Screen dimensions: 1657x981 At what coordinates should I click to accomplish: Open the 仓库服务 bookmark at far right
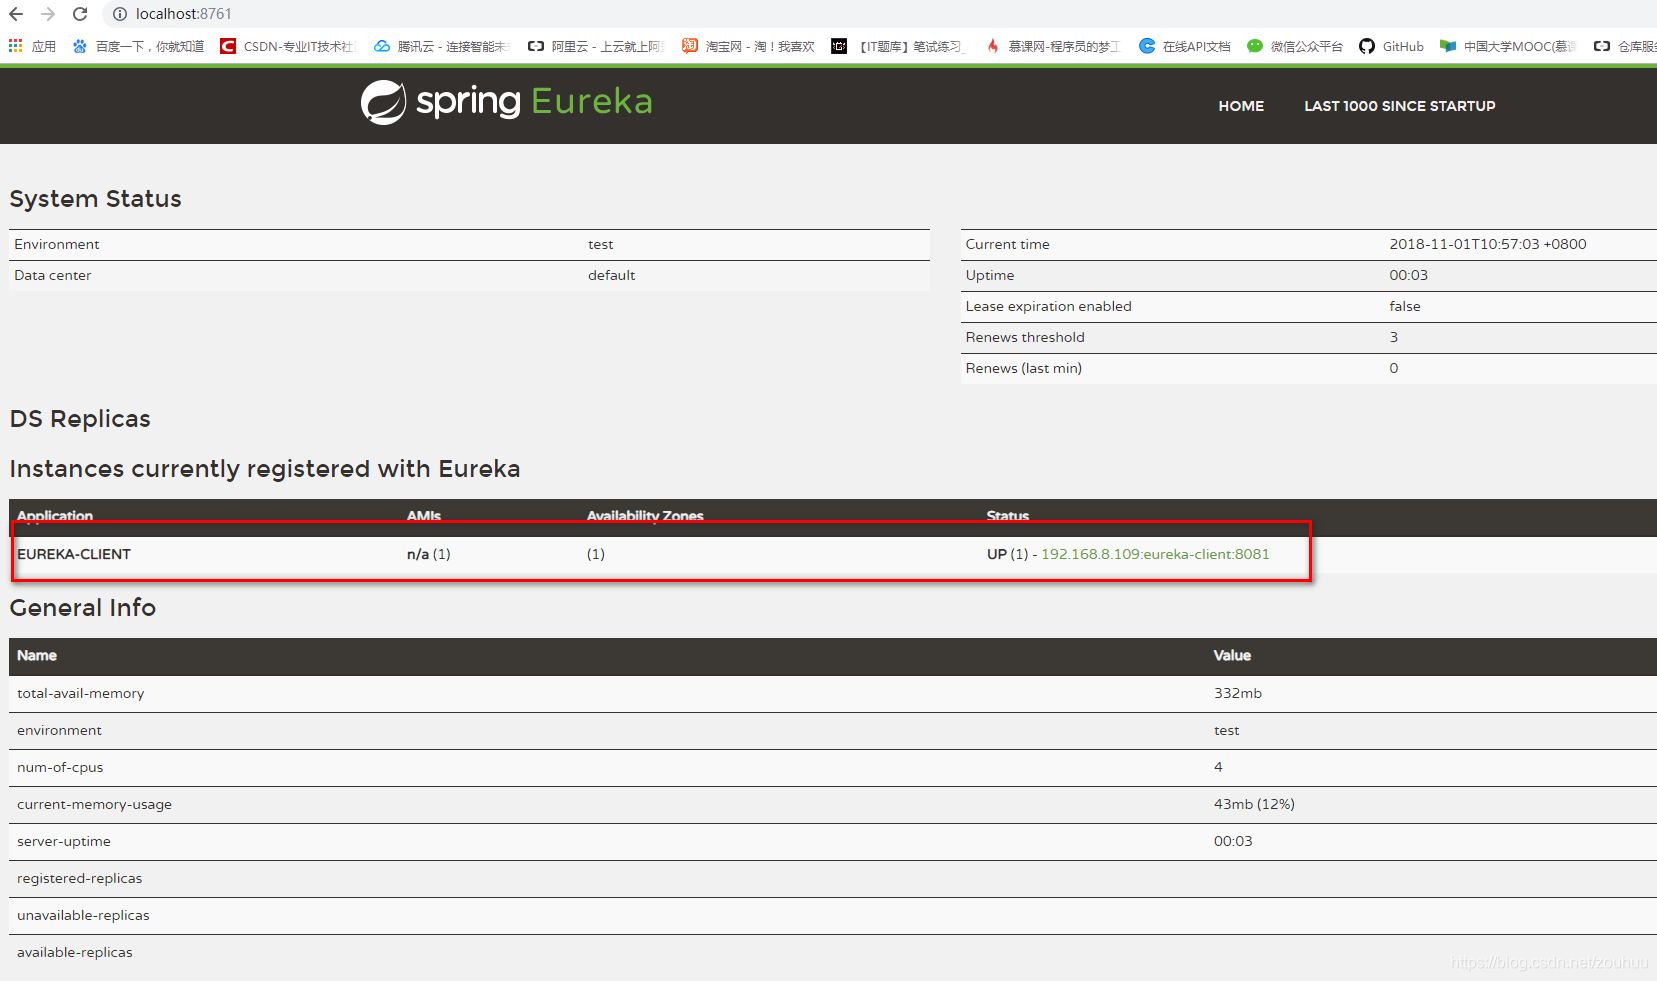coord(1625,46)
